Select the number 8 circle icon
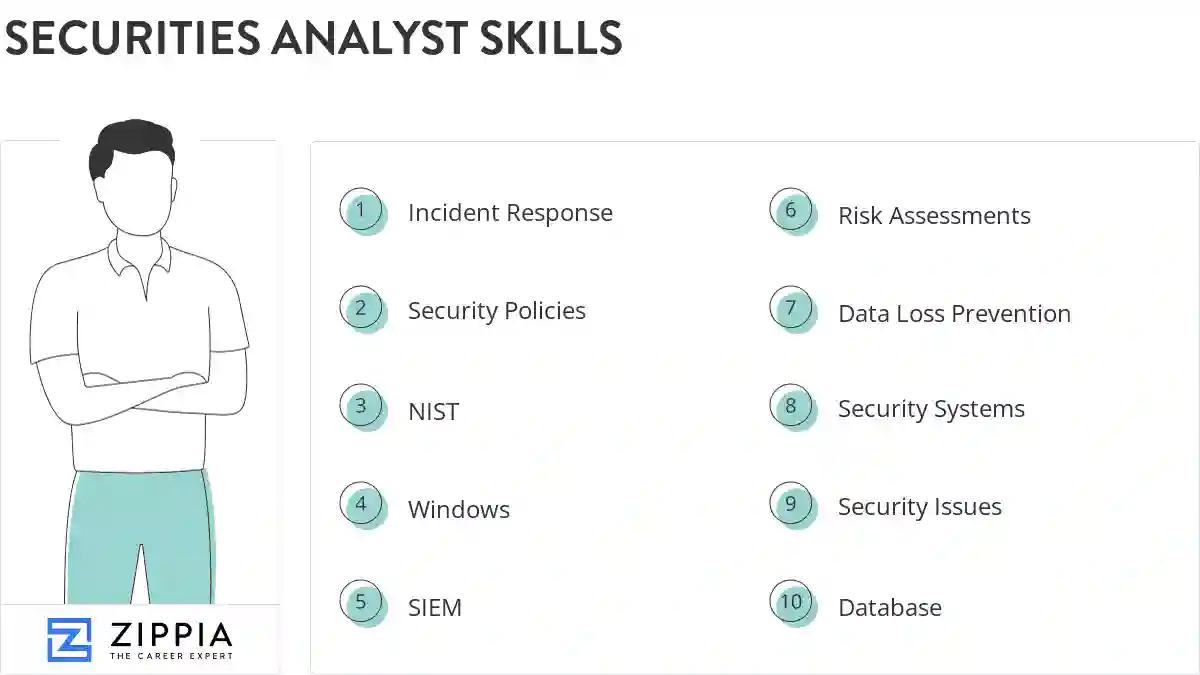This screenshot has width=1200, height=675. click(791, 407)
